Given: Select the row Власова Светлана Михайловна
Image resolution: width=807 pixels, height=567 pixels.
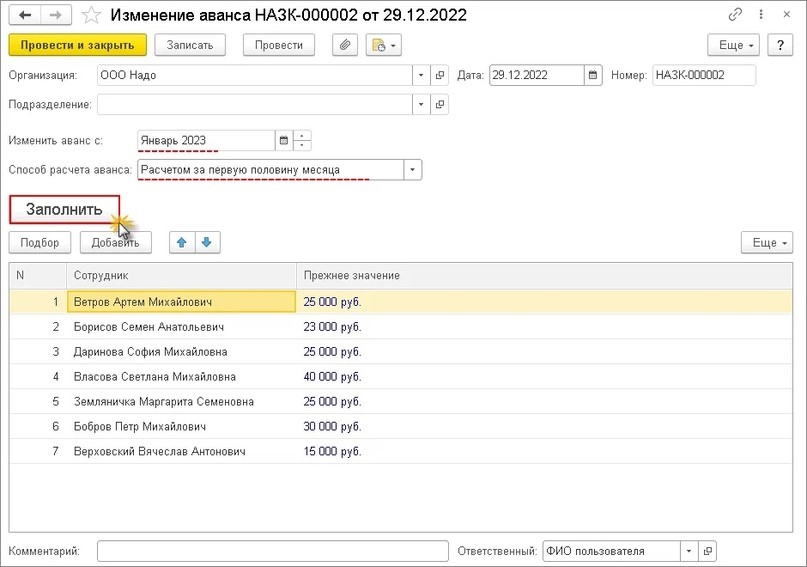Looking at the screenshot, I should pyautogui.click(x=155, y=377).
